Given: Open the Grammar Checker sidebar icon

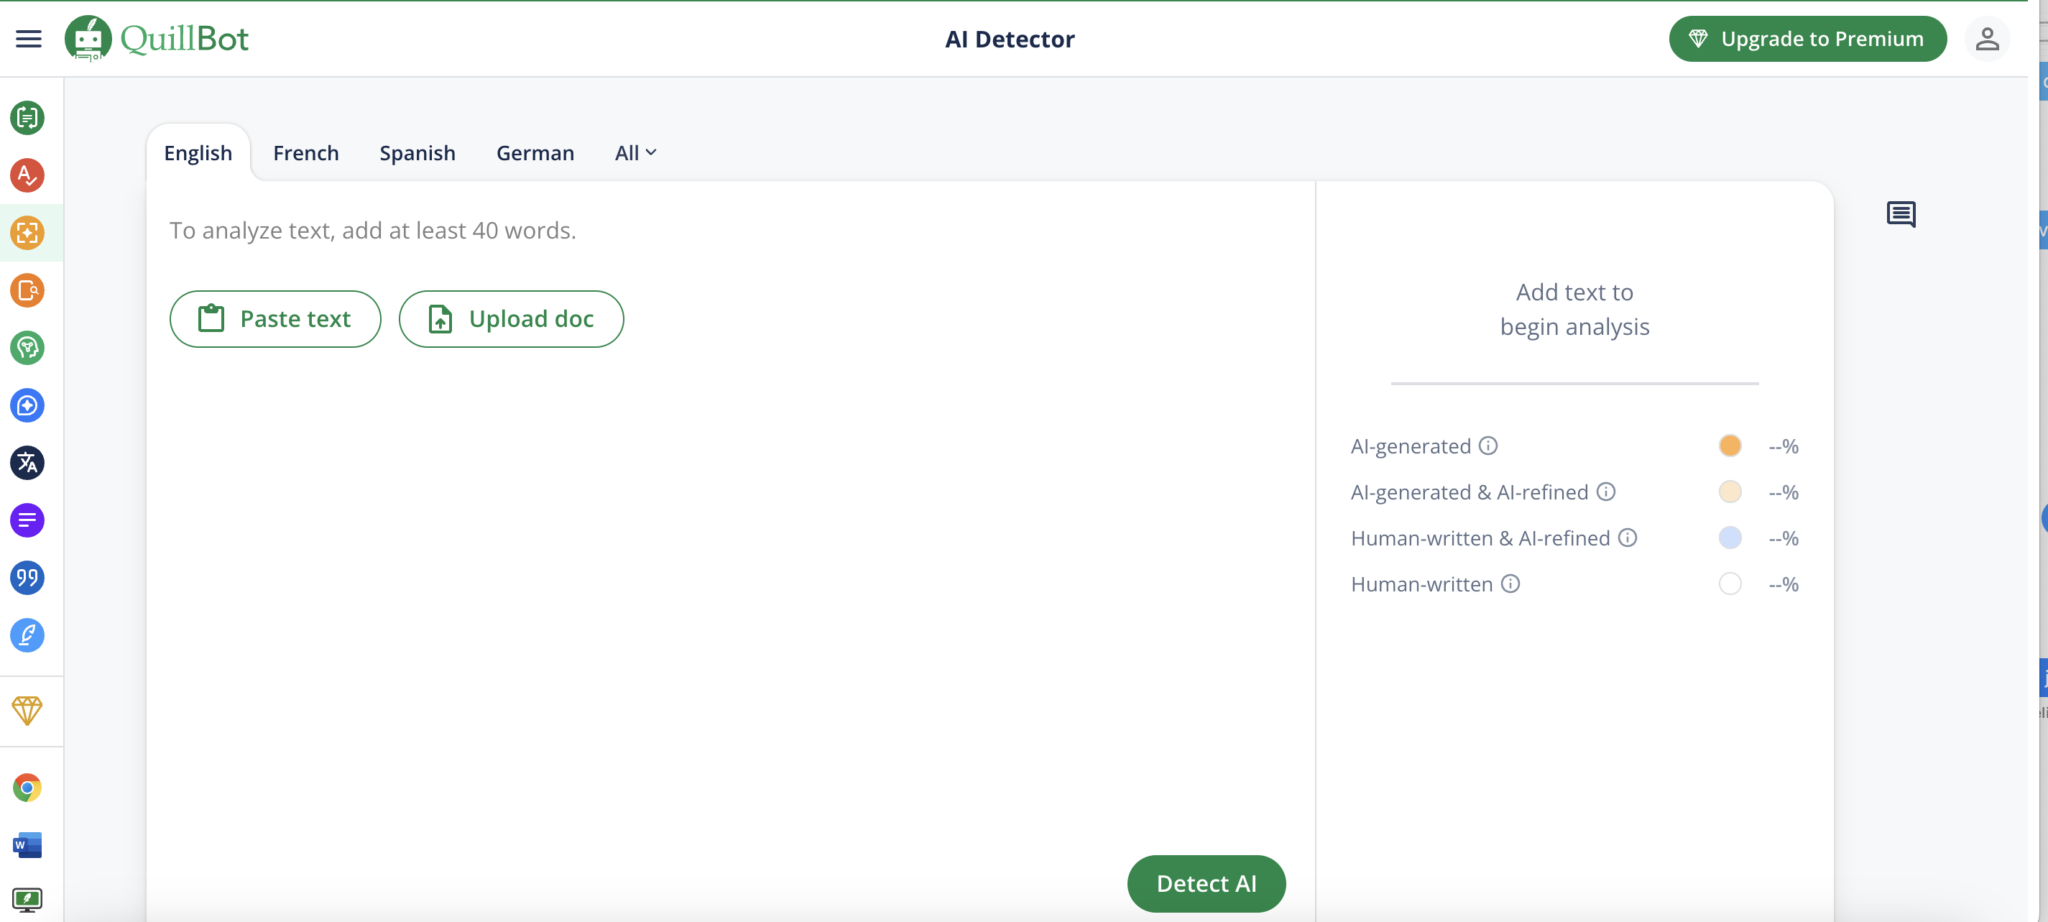Looking at the screenshot, I should [x=27, y=175].
